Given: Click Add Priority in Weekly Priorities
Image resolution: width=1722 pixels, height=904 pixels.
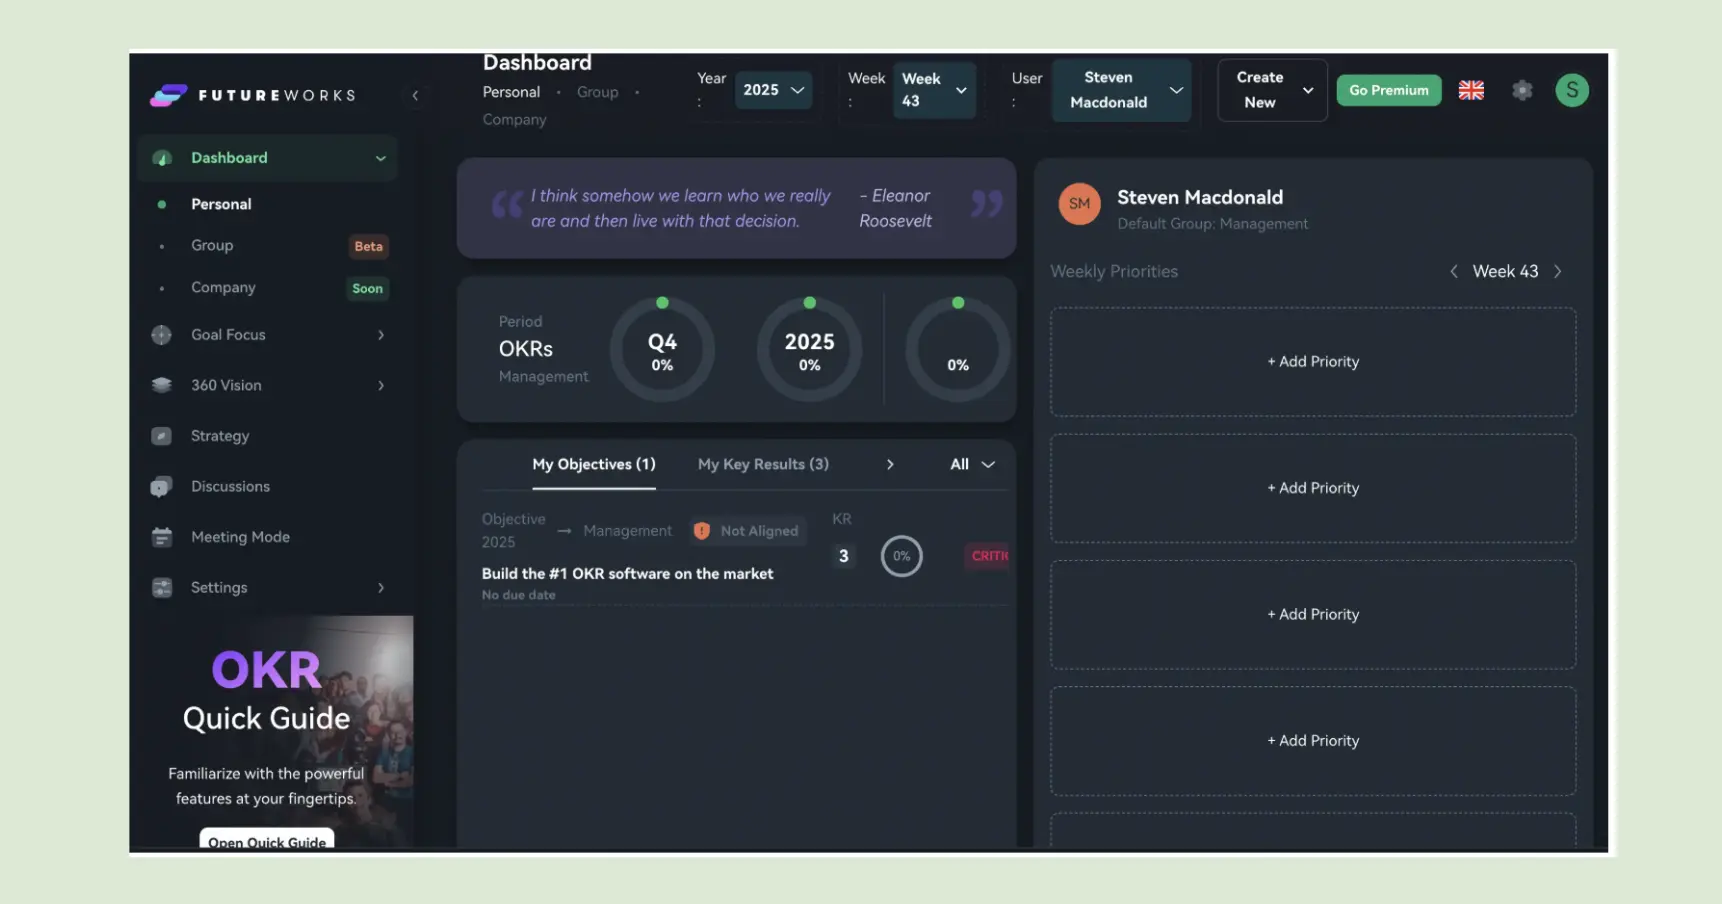Looking at the screenshot, I should (1312, 362).
